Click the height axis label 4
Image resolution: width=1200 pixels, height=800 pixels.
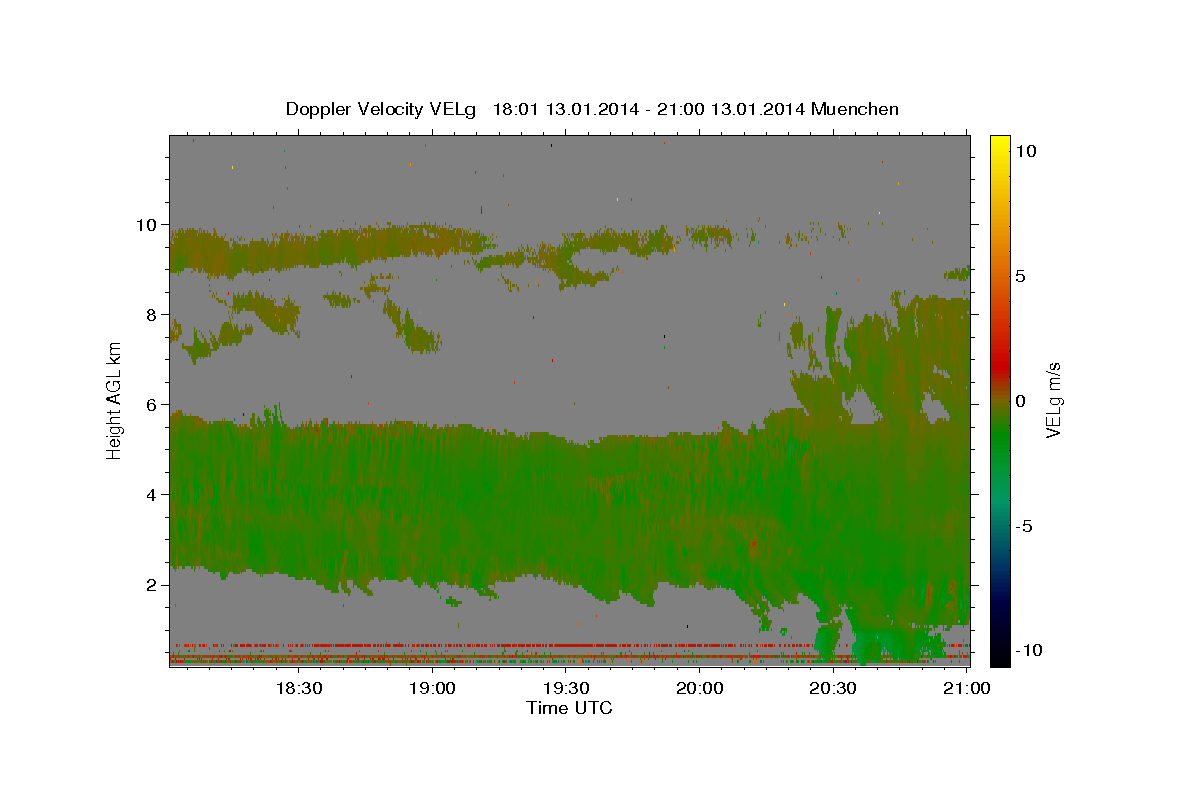point(153,494)
